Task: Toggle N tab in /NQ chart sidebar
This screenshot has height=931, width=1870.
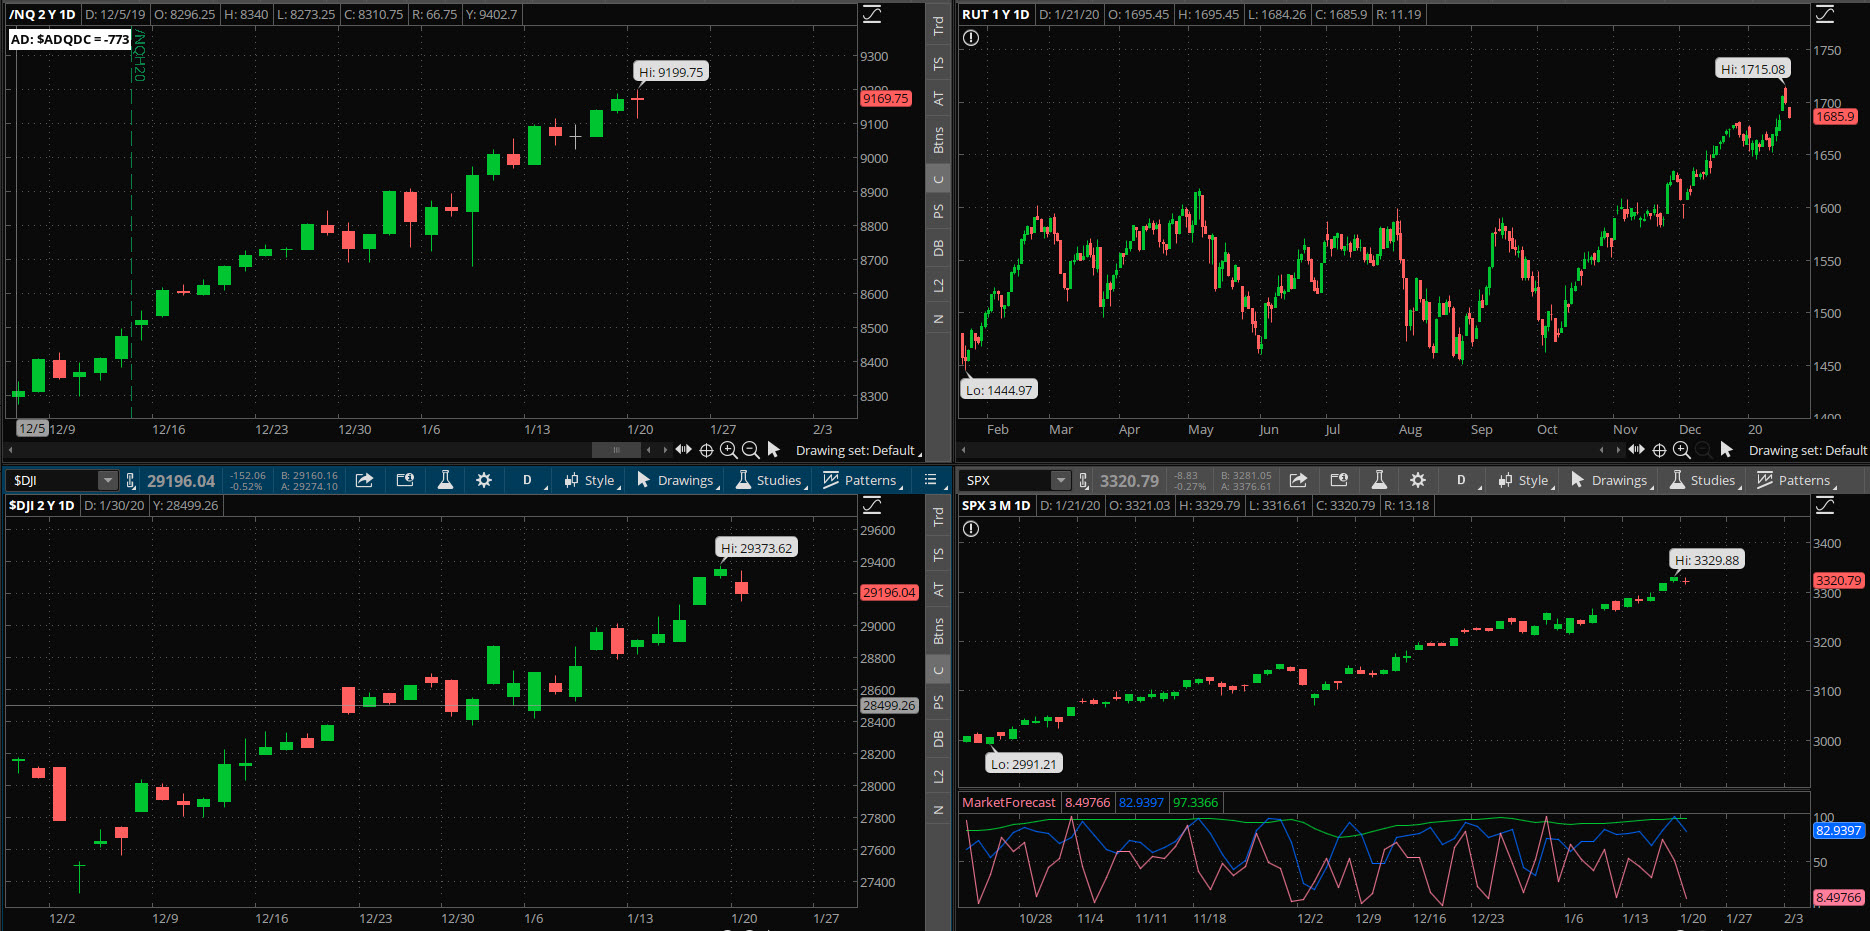Action: tap(938, 319)
